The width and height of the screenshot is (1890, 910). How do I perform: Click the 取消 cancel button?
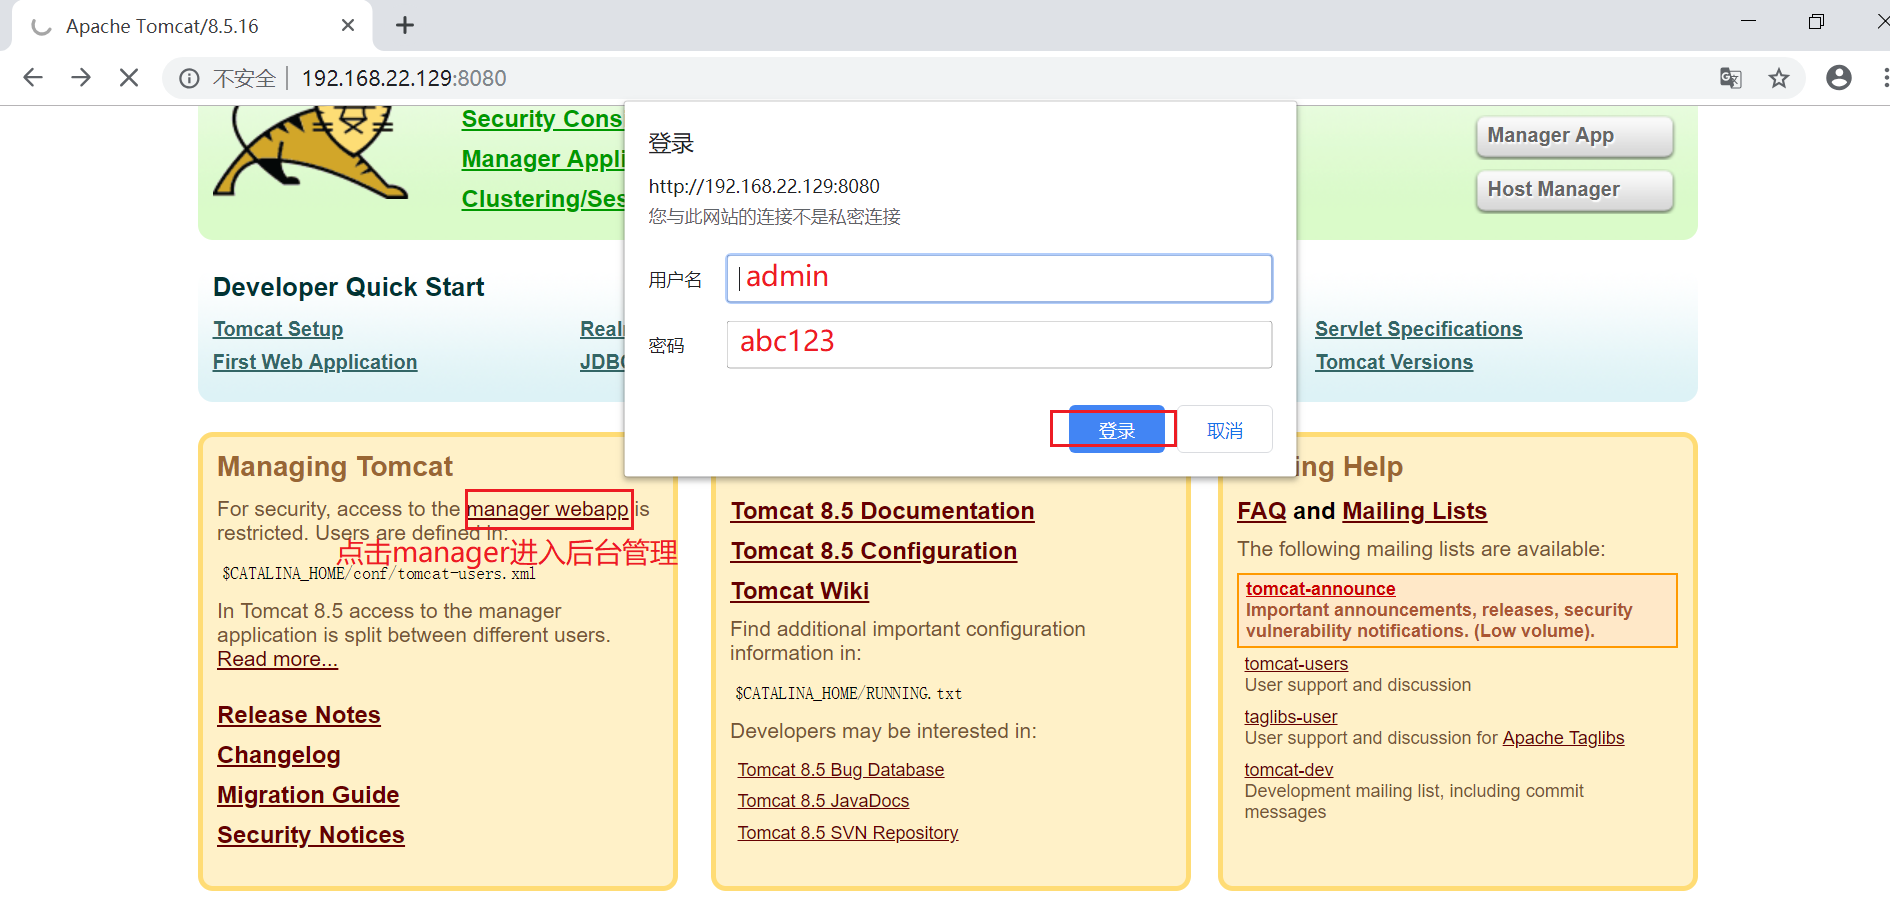pyautogui.click(x=1225, y=430)
